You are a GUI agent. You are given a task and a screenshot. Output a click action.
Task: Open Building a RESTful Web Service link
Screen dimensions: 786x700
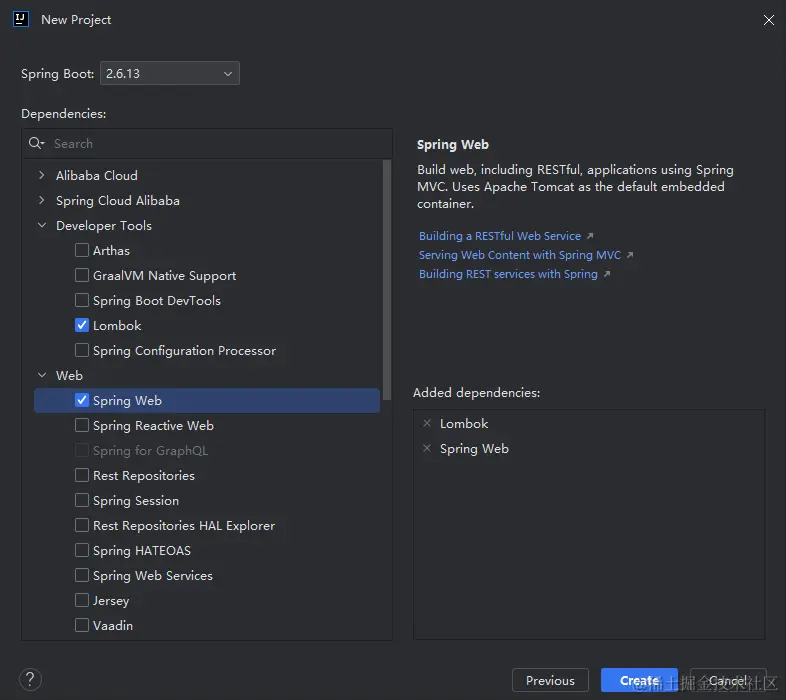(x=500, y=236)
